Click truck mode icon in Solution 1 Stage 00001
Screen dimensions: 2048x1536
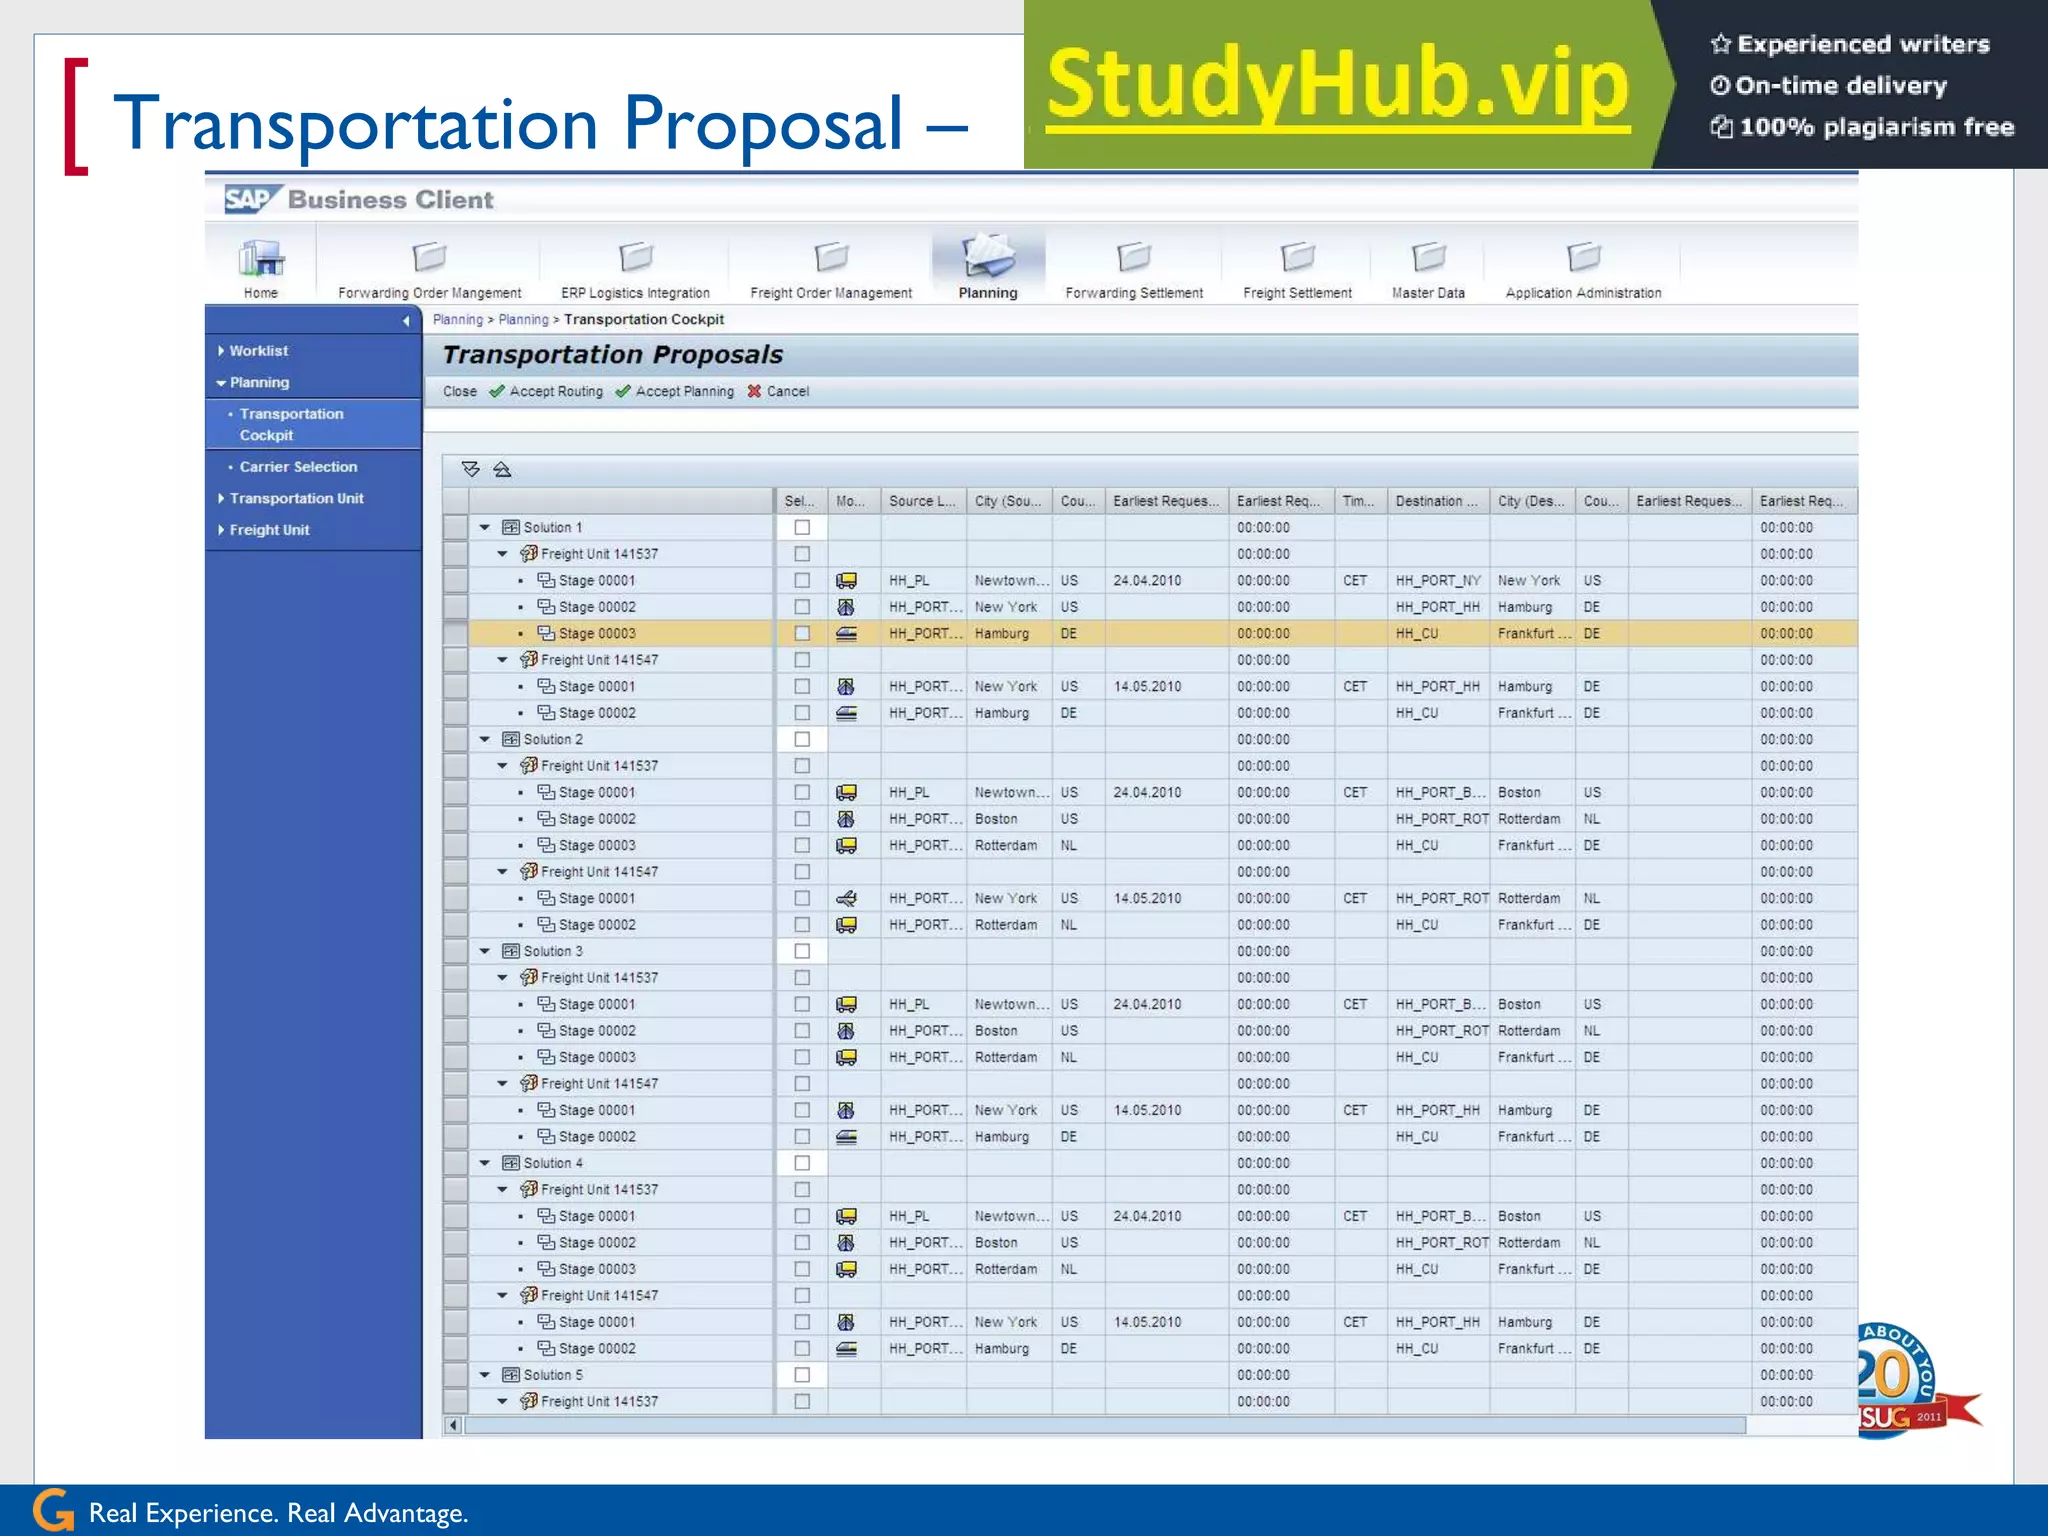click(846, 580)
